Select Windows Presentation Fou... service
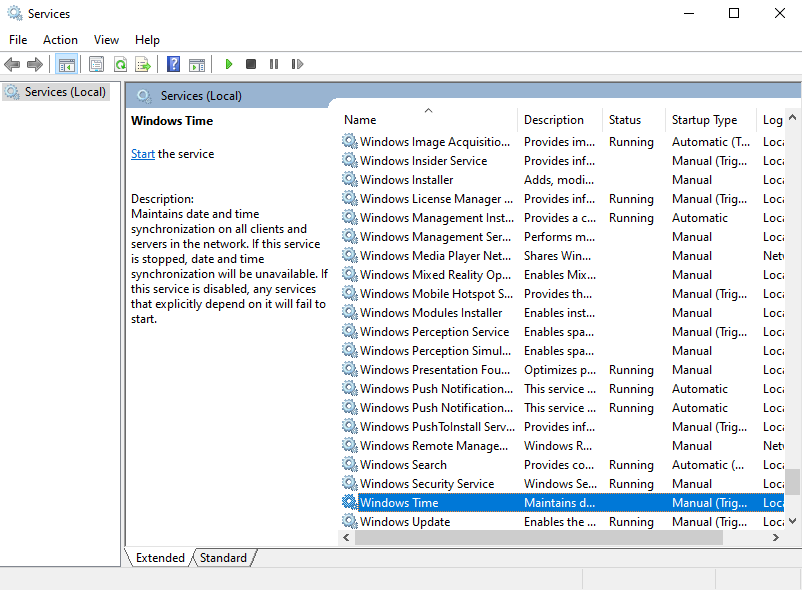 pyautogui.click(x=435, y=370)
